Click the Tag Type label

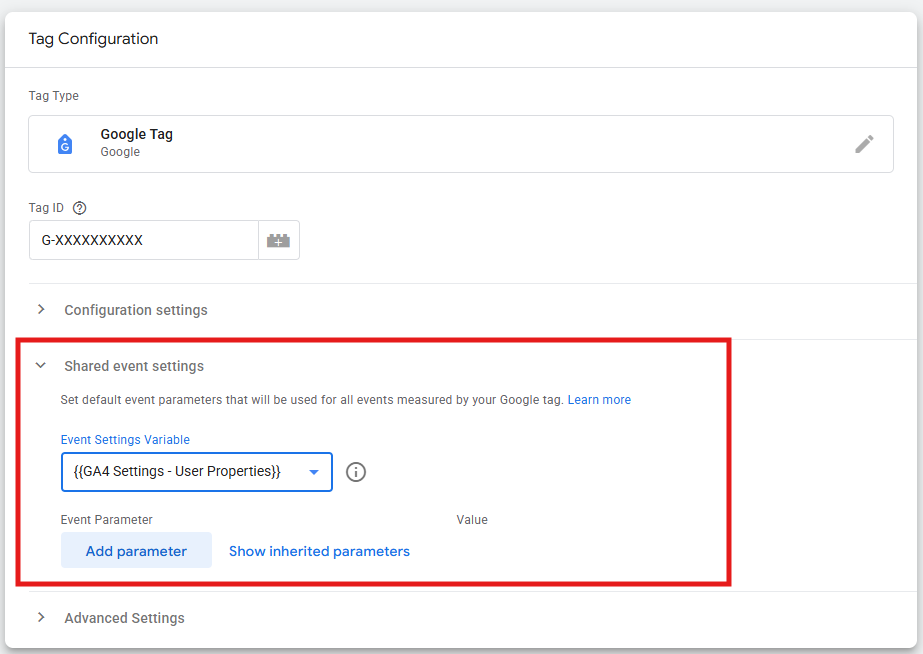54,96
